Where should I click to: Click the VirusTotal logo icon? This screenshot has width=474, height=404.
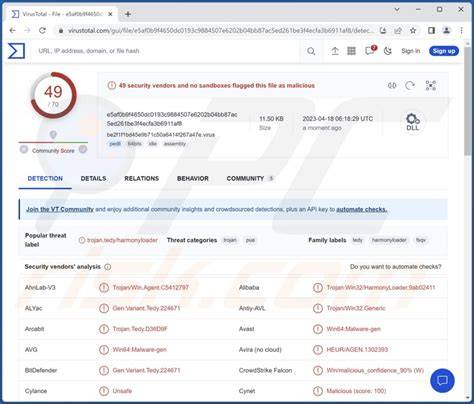(x=16, y=51)
